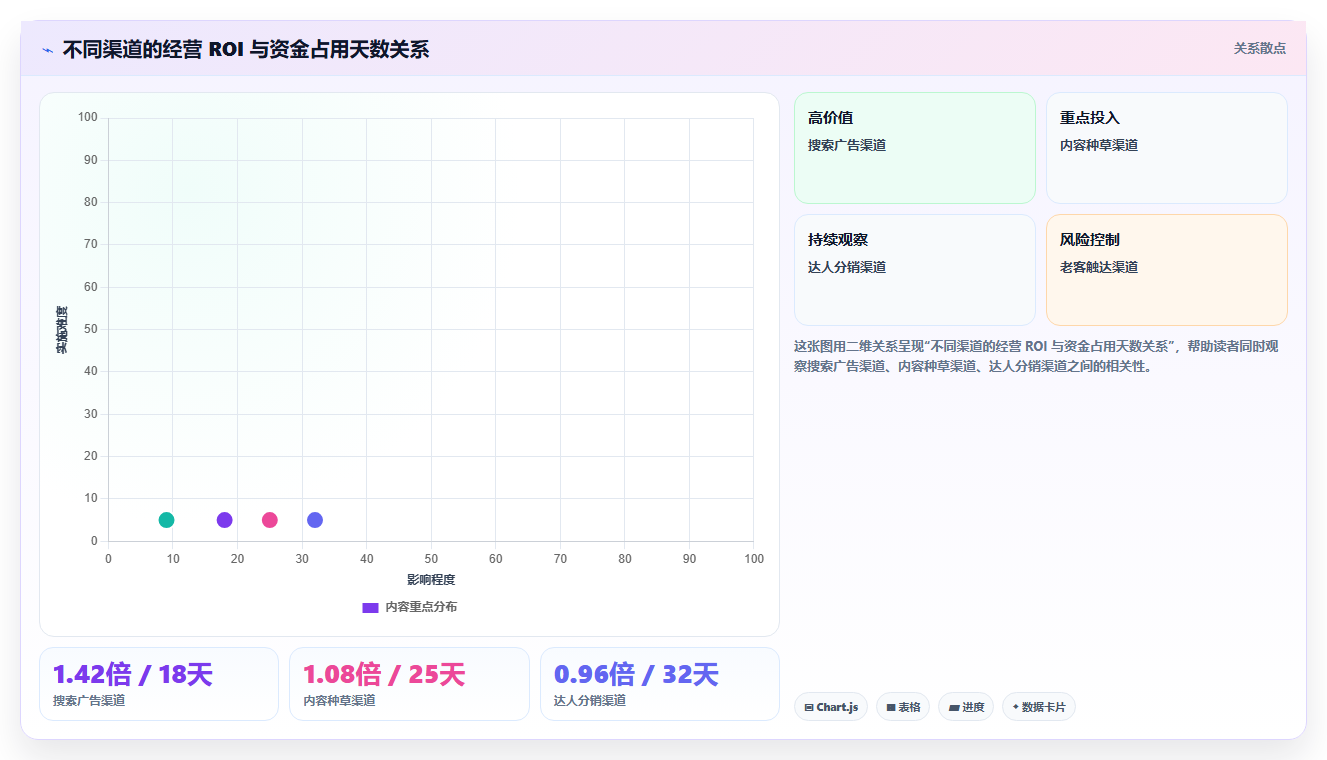
Task: Click the description paragraph starting 这张图用二维关系
Action: 1037,356
